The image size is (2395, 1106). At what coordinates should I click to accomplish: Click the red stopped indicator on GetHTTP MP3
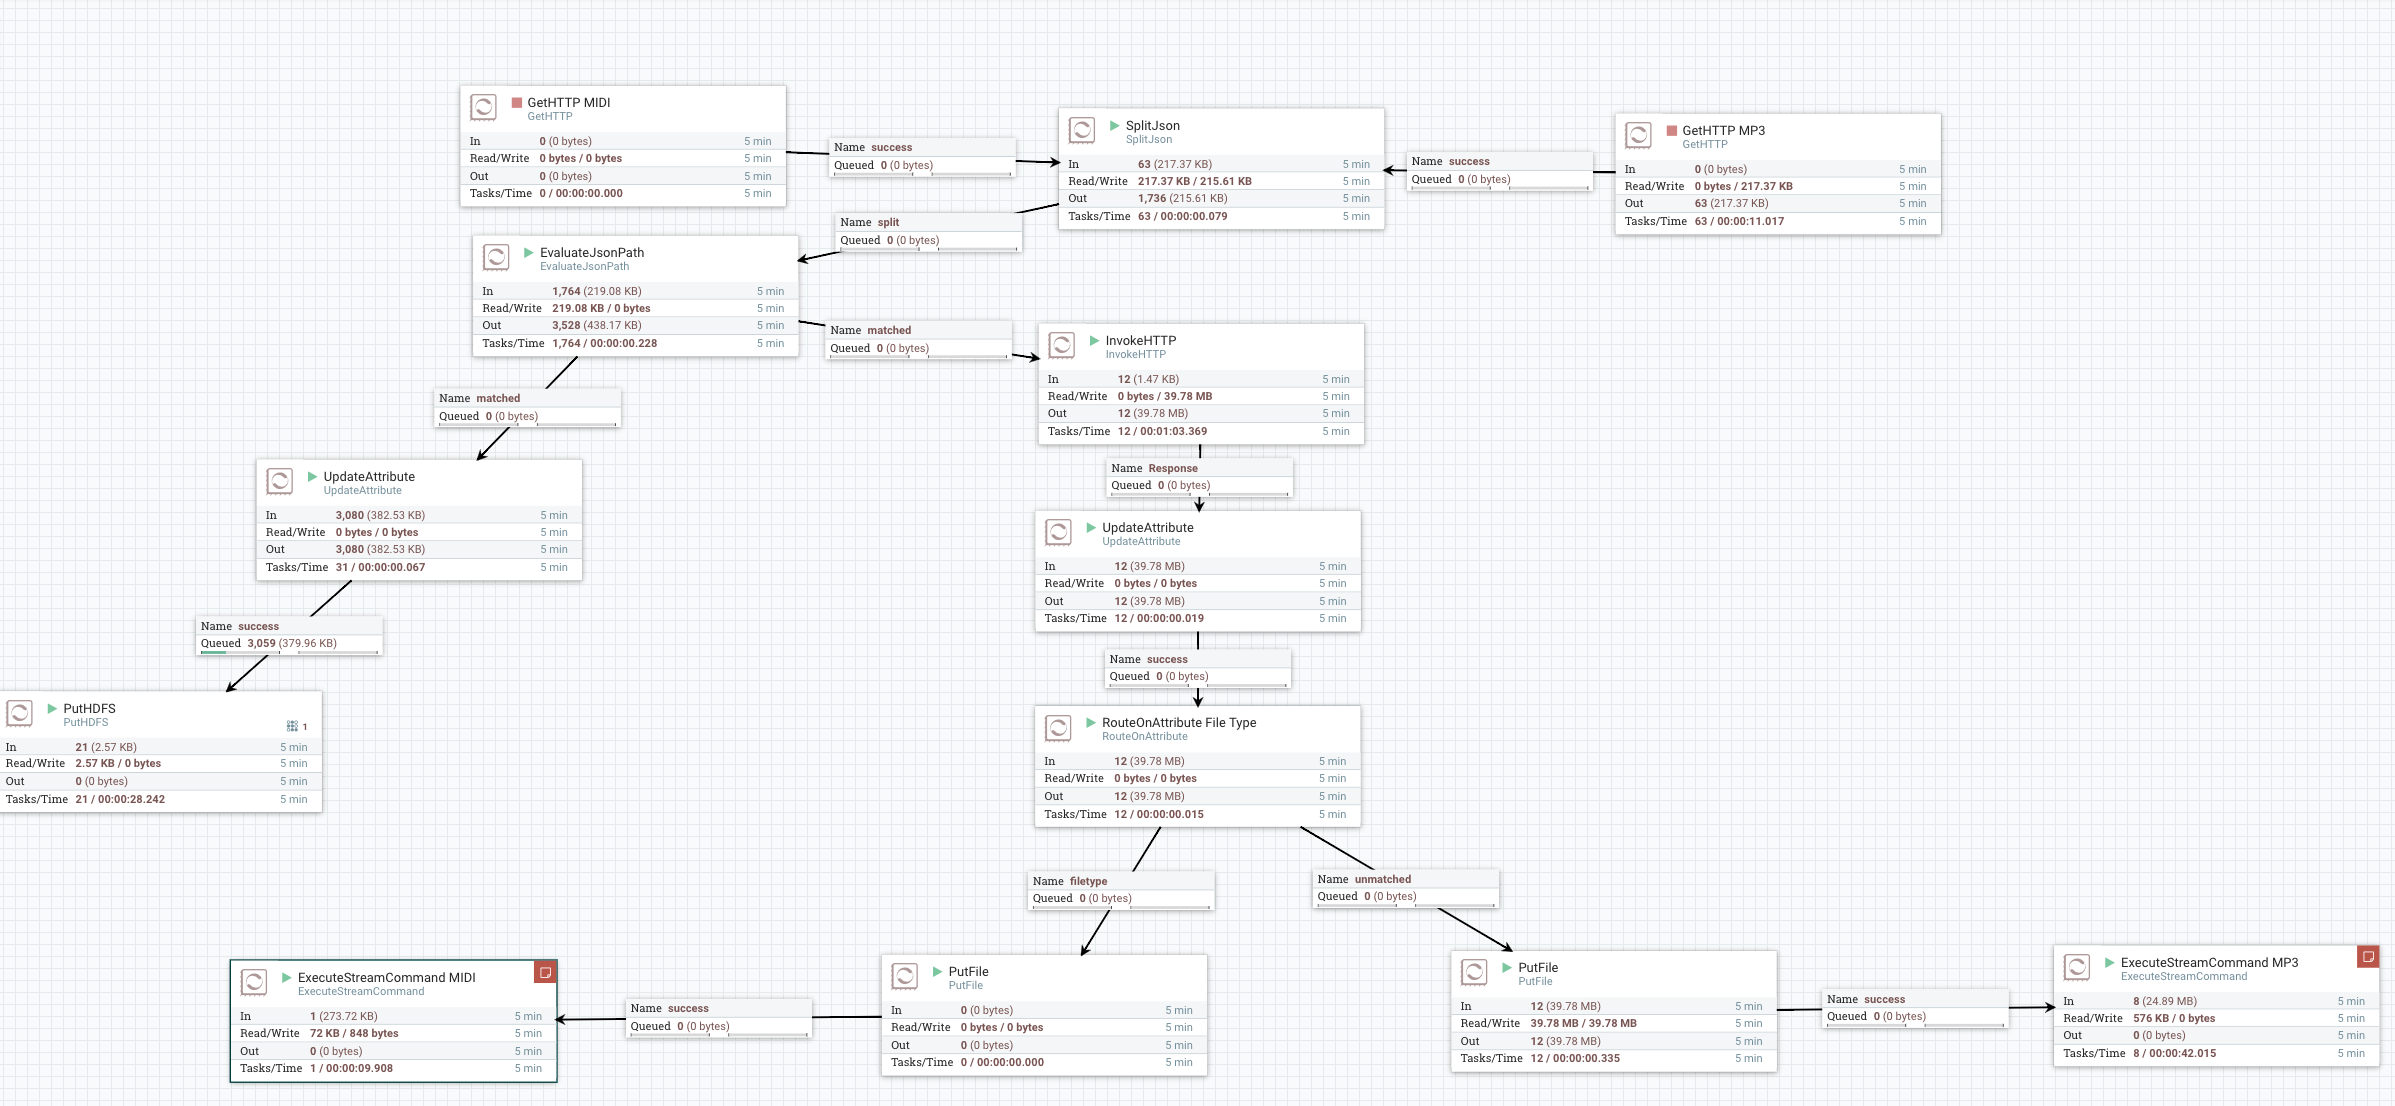pos(1671,131)
